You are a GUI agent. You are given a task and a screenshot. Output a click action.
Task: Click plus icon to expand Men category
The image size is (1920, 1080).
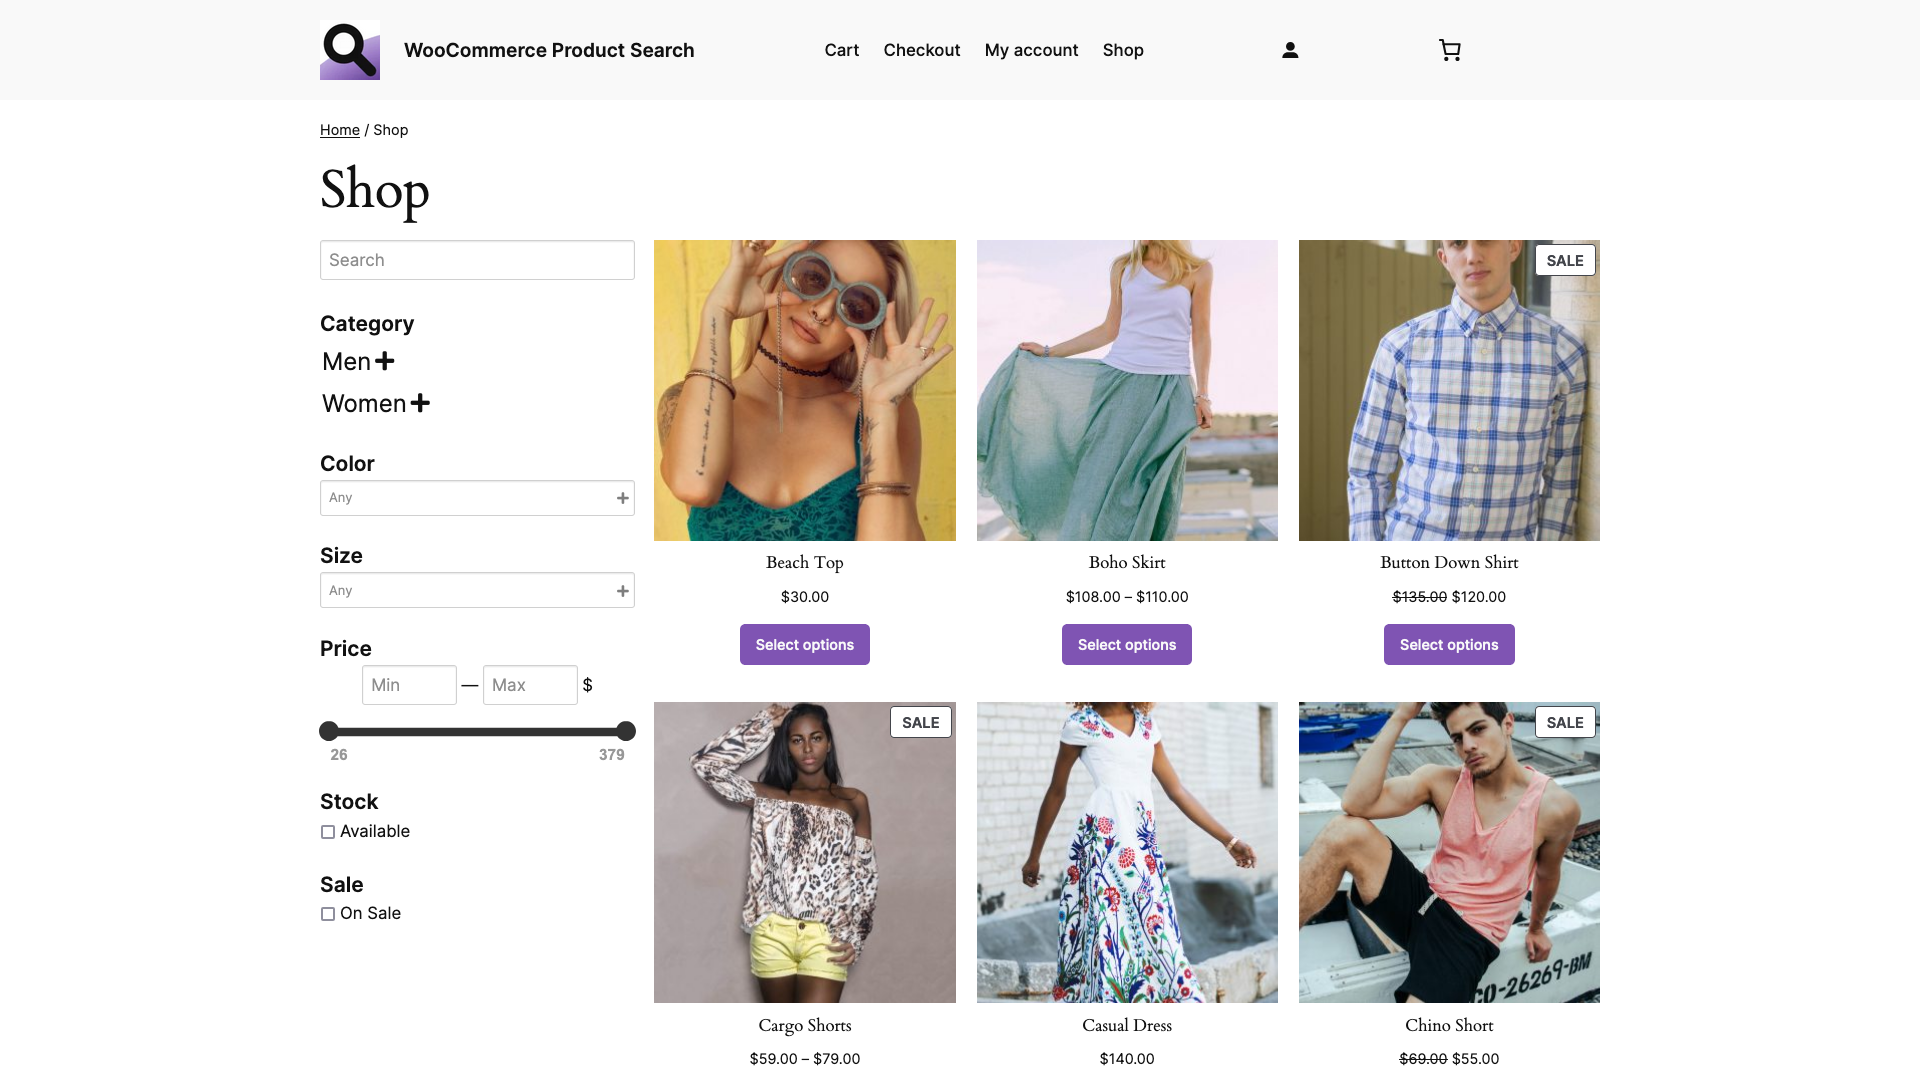pos(384,360)
